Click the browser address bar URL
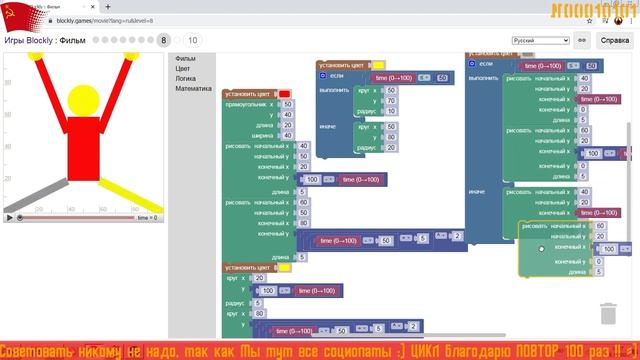This screenshot has width=640, height=360. tap(104, 21)
